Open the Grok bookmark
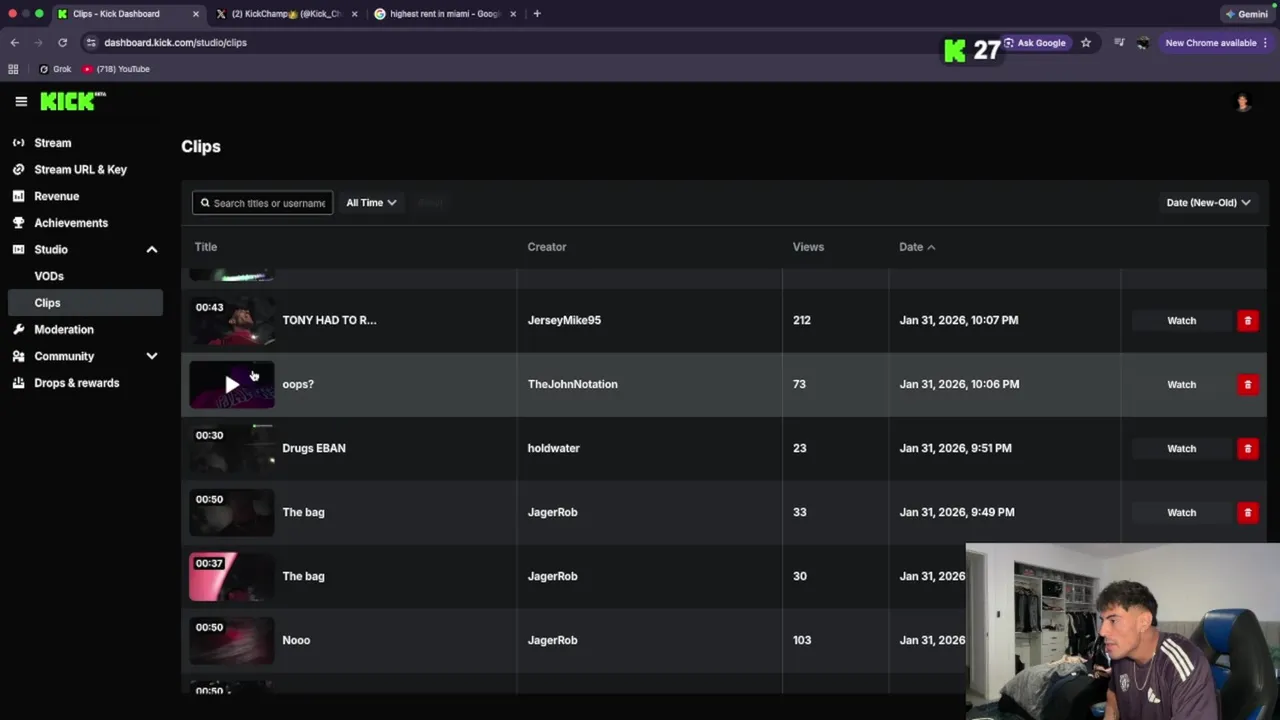 55,69
